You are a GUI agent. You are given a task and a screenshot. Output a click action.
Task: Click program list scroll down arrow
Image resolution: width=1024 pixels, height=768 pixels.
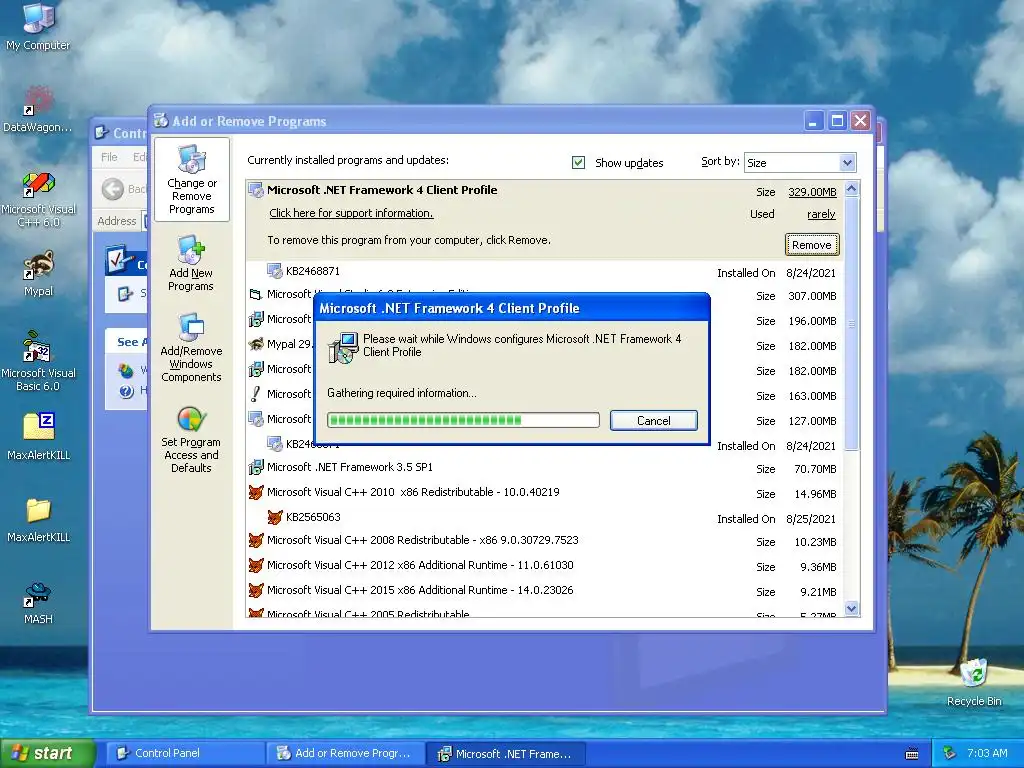(851, 609)
